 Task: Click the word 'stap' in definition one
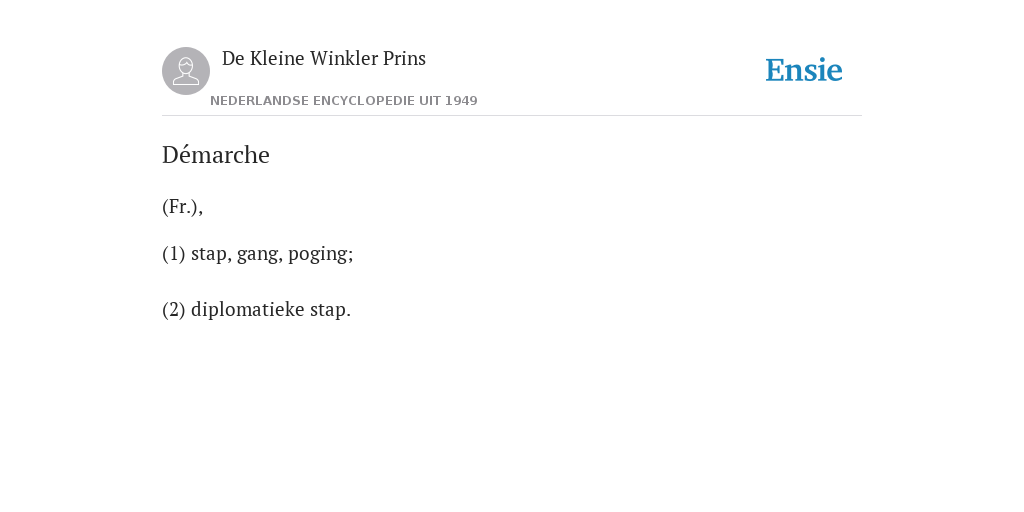point(211,253)
